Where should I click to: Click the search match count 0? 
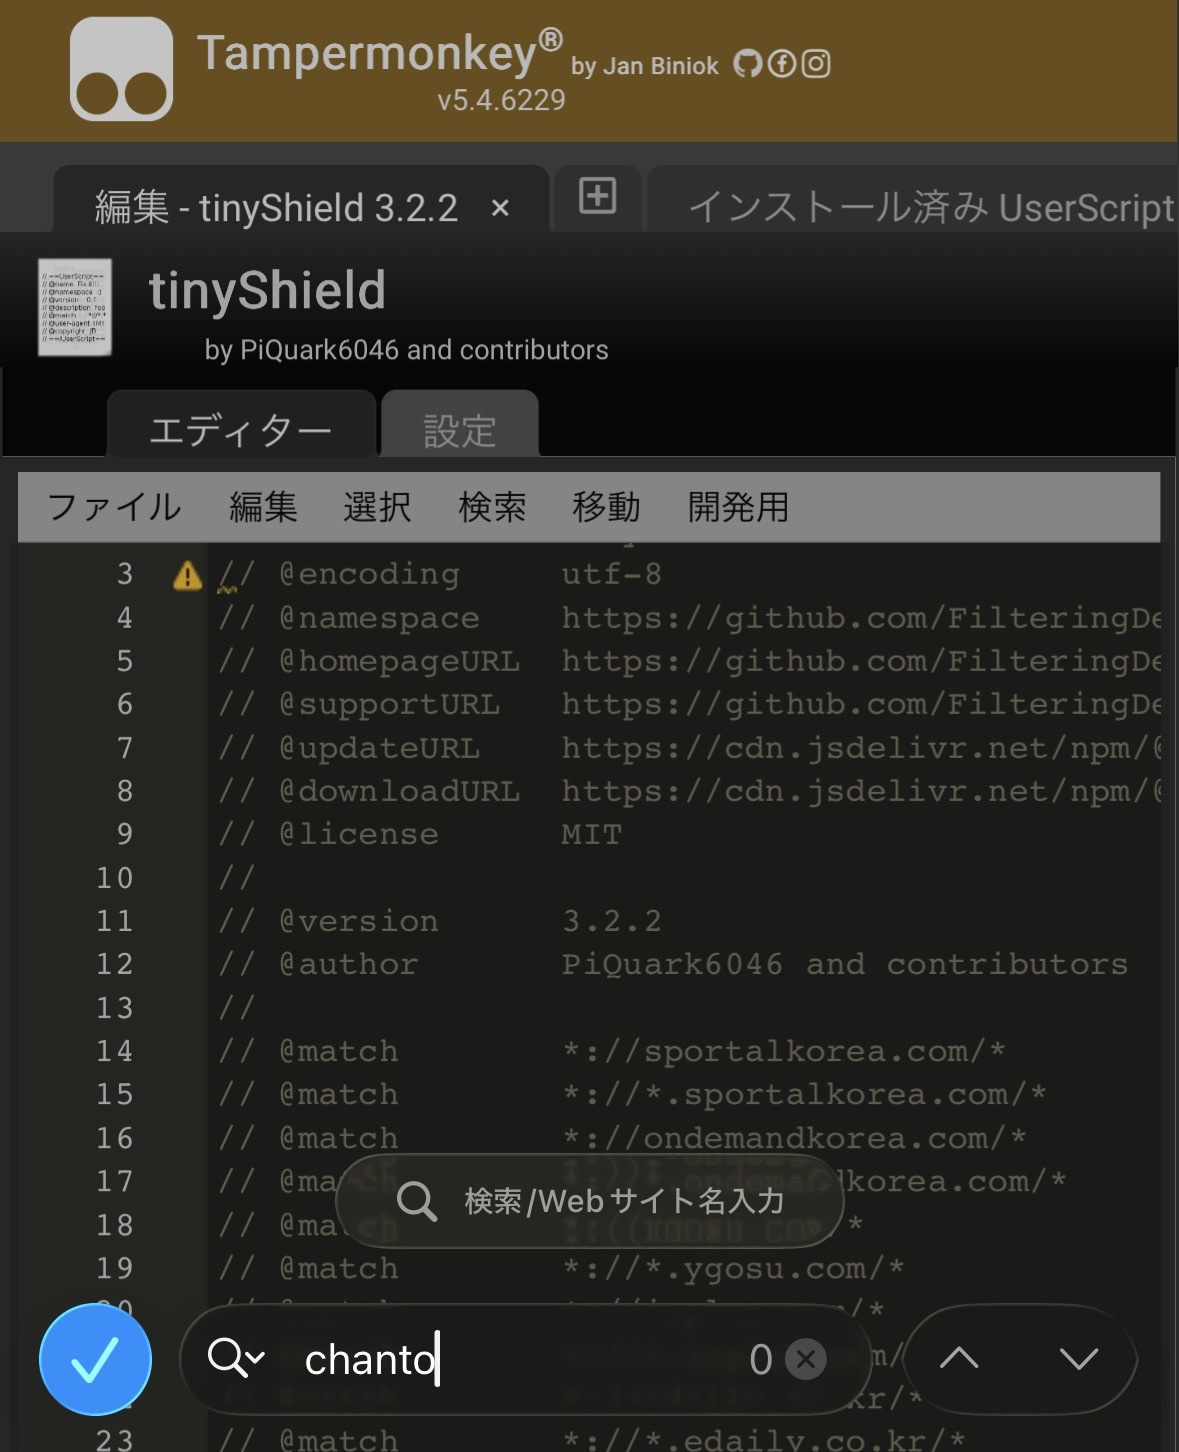coord(761,1359)
